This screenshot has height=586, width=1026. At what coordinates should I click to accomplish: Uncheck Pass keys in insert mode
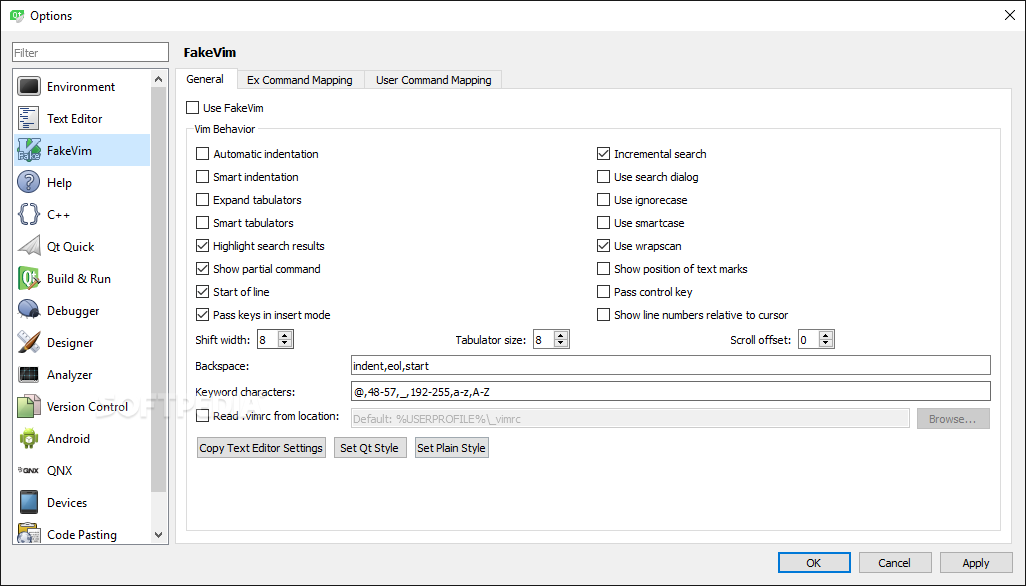(x=202, y=315)
